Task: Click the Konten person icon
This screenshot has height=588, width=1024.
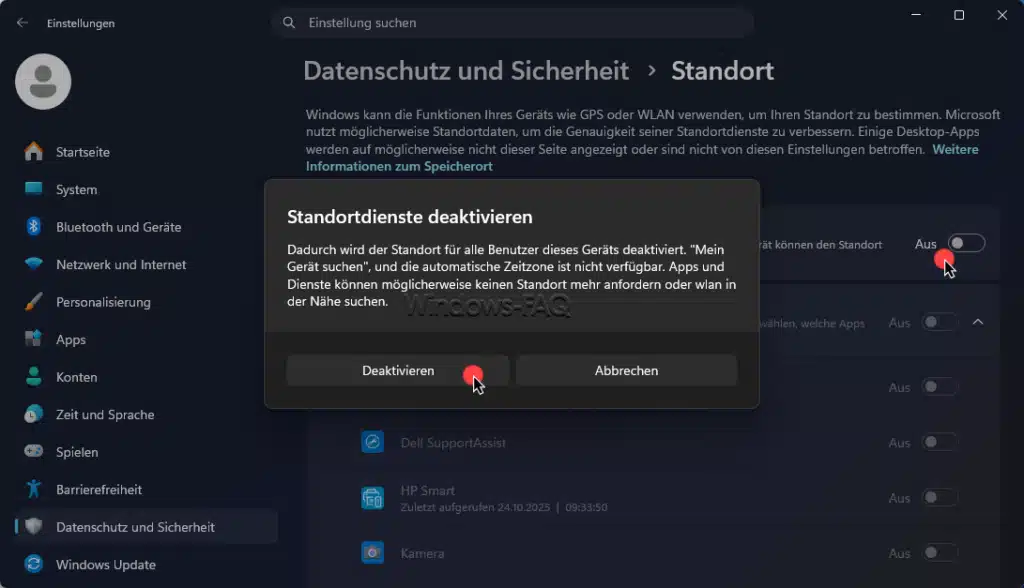Action: coord(33,376)
